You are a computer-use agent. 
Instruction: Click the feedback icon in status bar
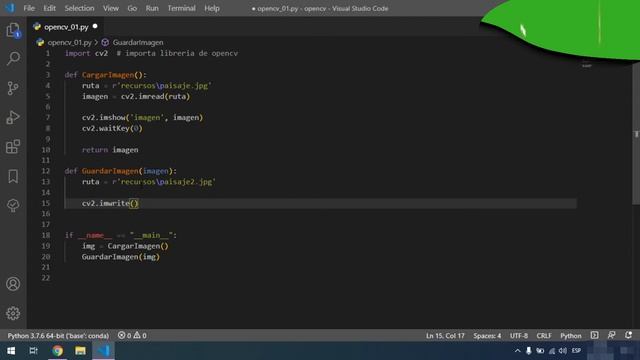pyautogui.click(x=611, y=335)
